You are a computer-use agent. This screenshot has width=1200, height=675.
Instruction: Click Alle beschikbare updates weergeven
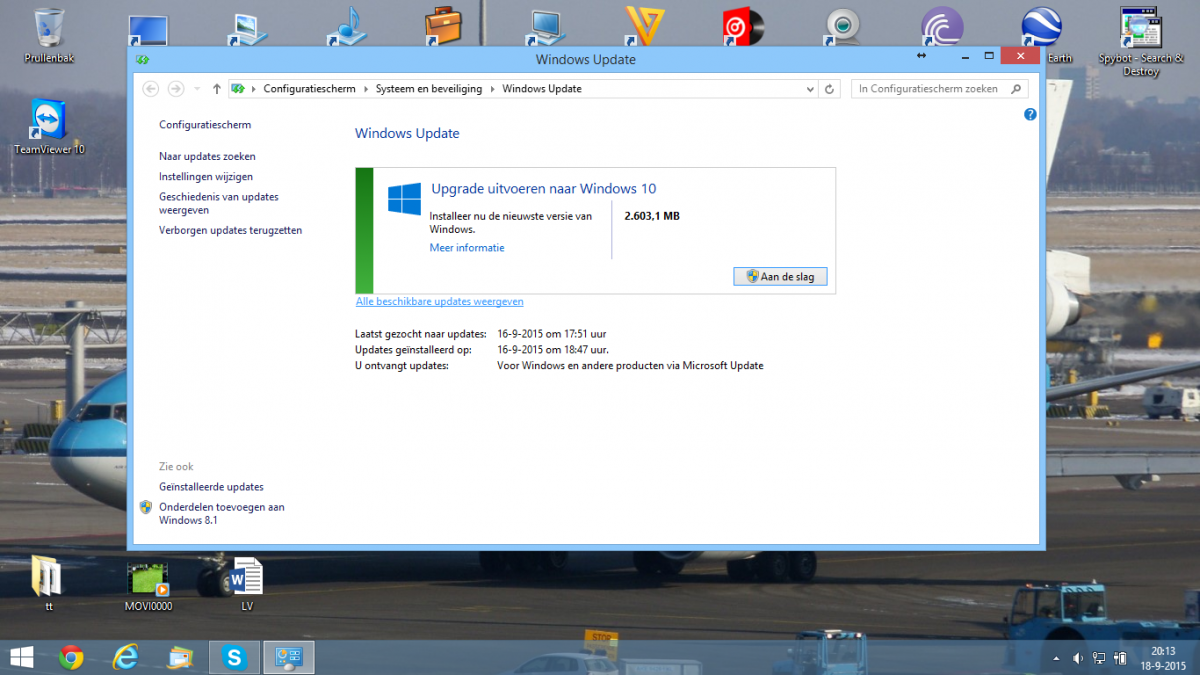tap(439, 302)
